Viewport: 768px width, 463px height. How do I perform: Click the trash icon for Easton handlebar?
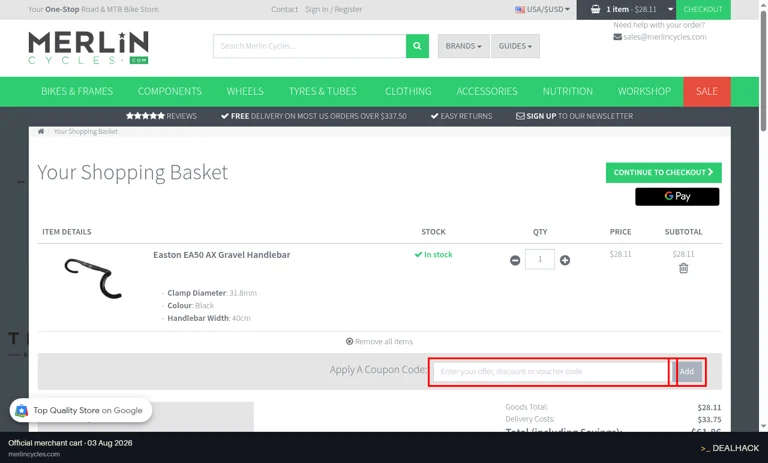(683, 268)
